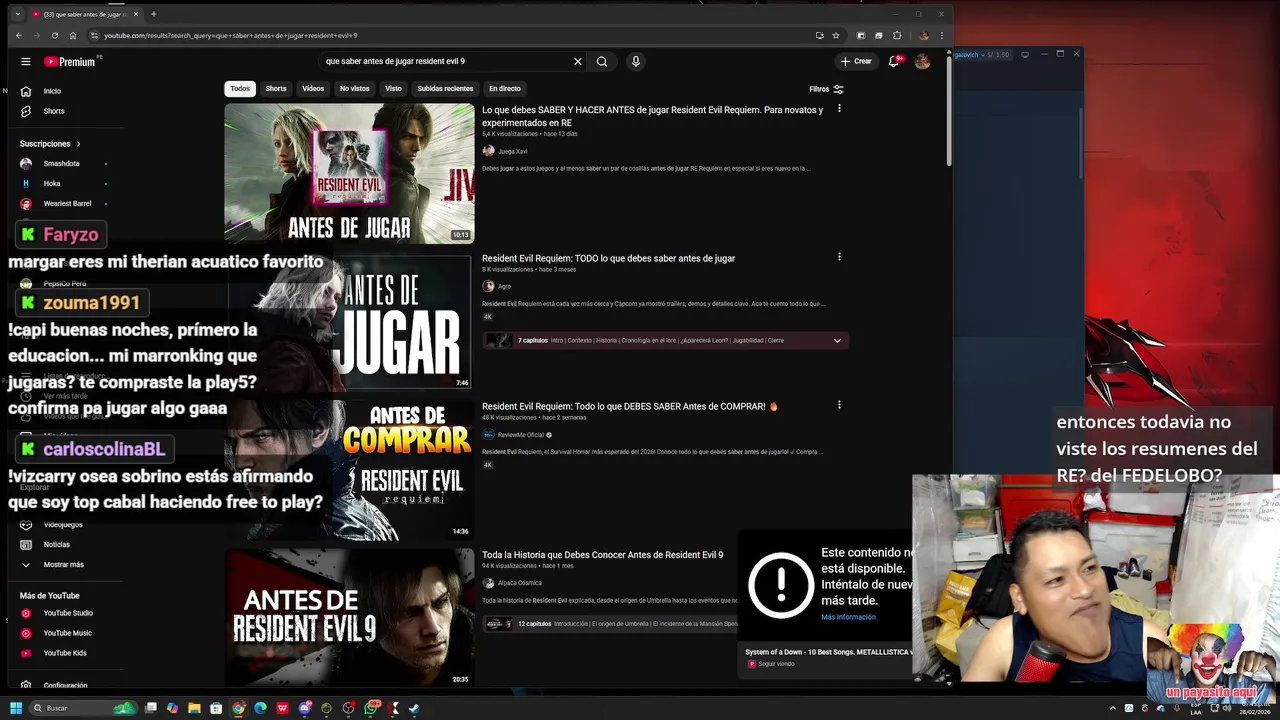Click the Más información link

pyautogui.click(x=848, y=617)
